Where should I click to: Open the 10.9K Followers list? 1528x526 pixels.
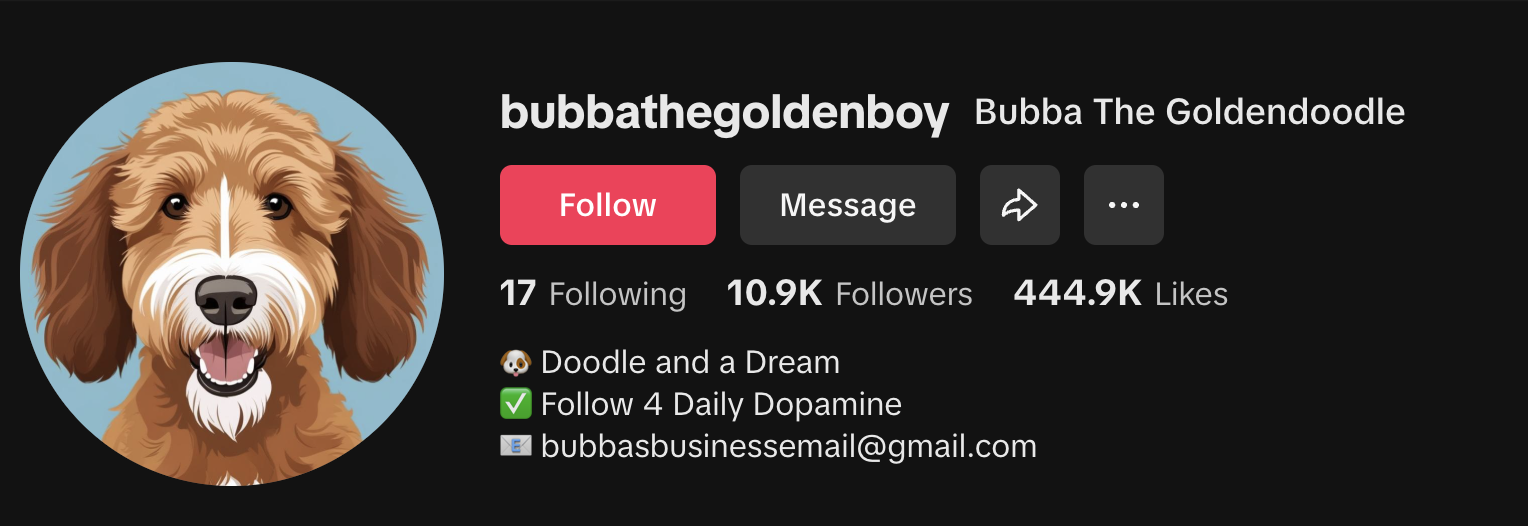point(849,294)
